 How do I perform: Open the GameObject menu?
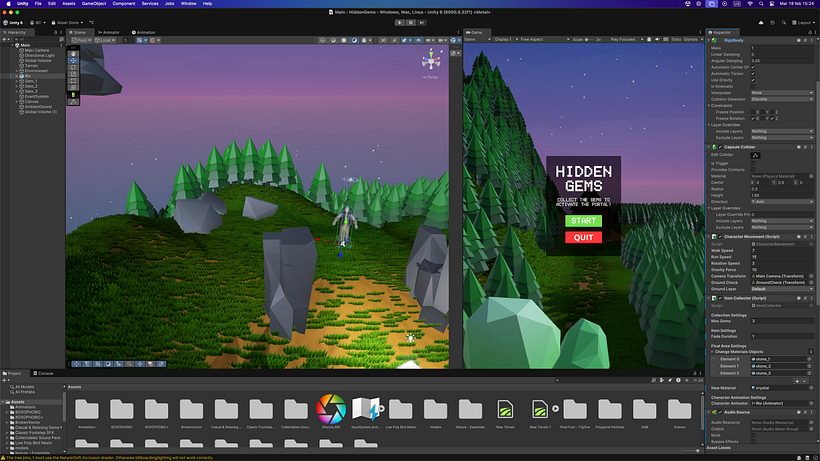pos(93,4)
